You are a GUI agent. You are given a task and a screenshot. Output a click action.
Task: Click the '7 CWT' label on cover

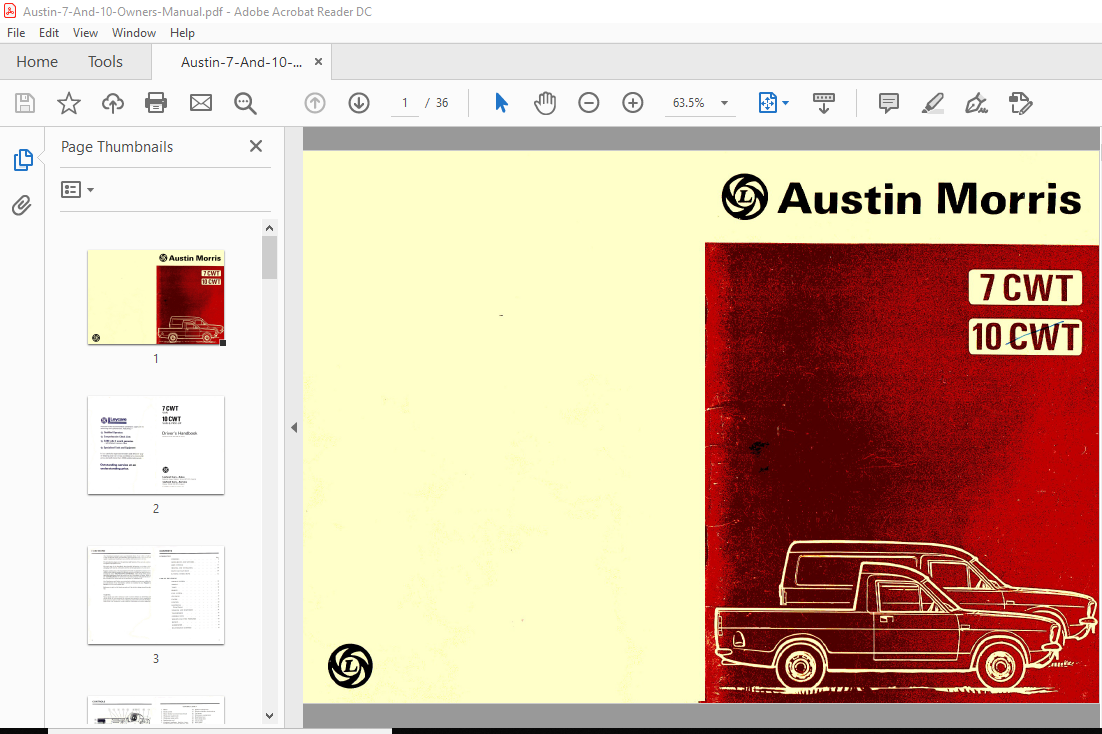1025,288
